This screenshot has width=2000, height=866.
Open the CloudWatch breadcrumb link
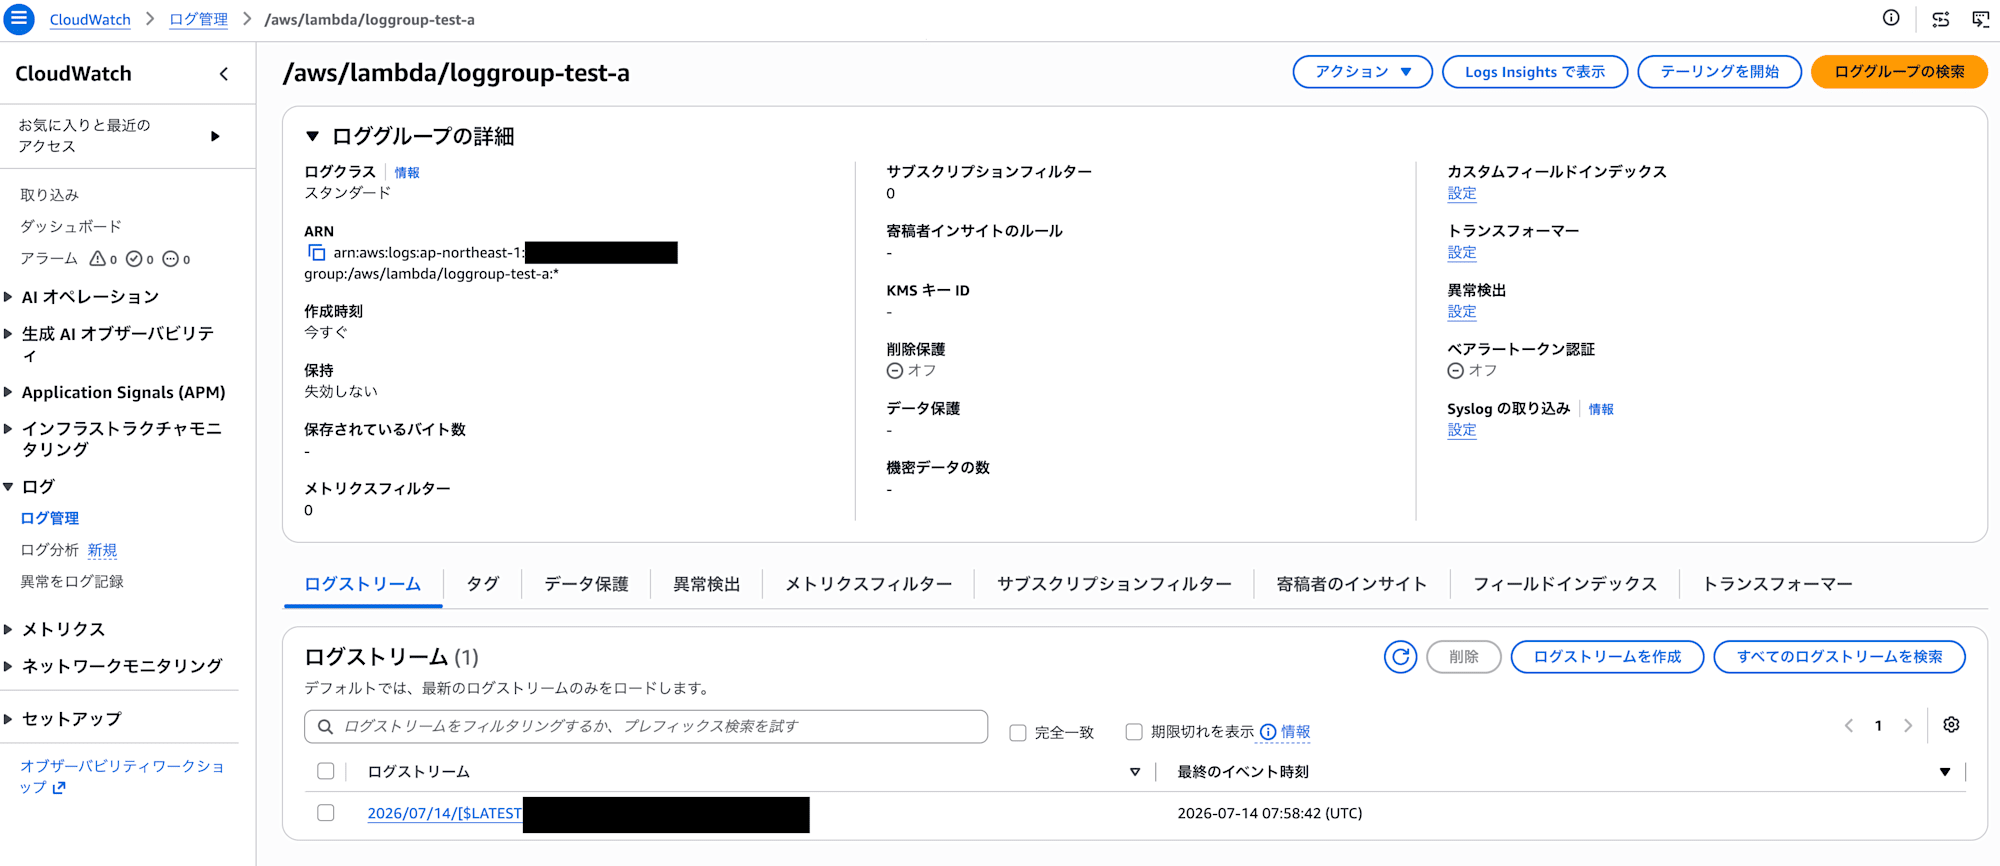[90, 20]
